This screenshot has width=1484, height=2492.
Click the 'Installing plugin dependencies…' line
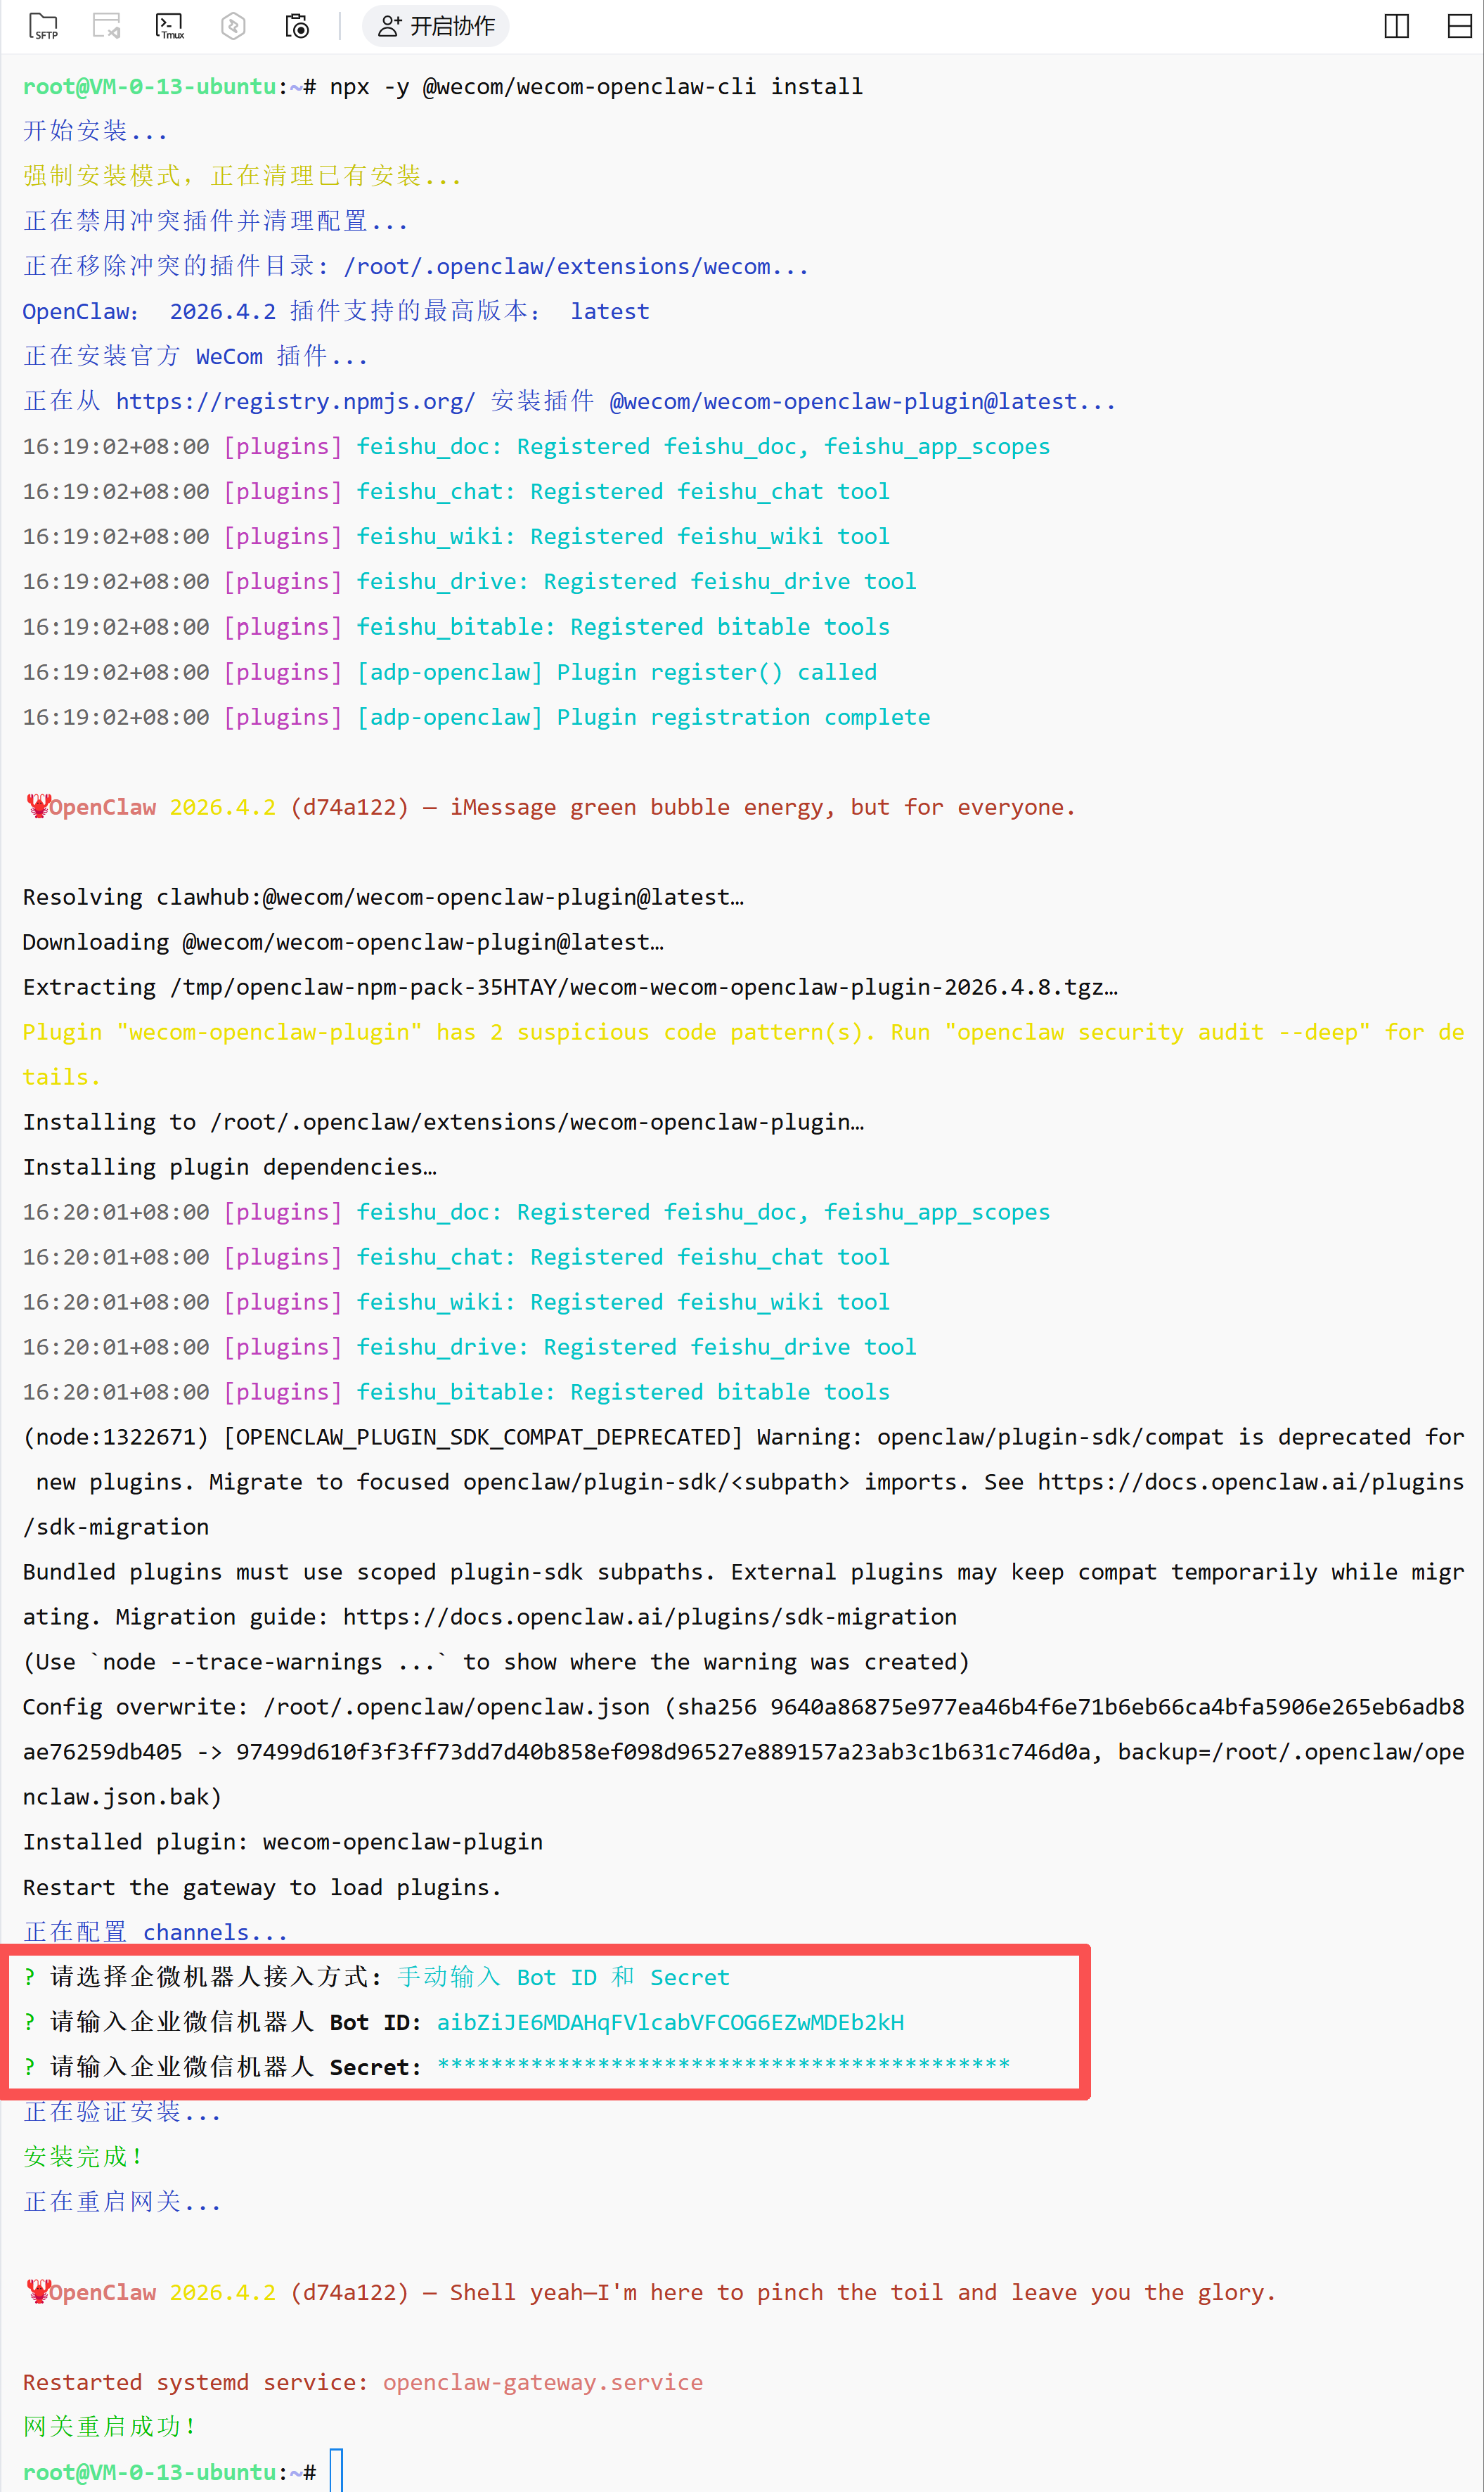click(x=229, y=1167)
